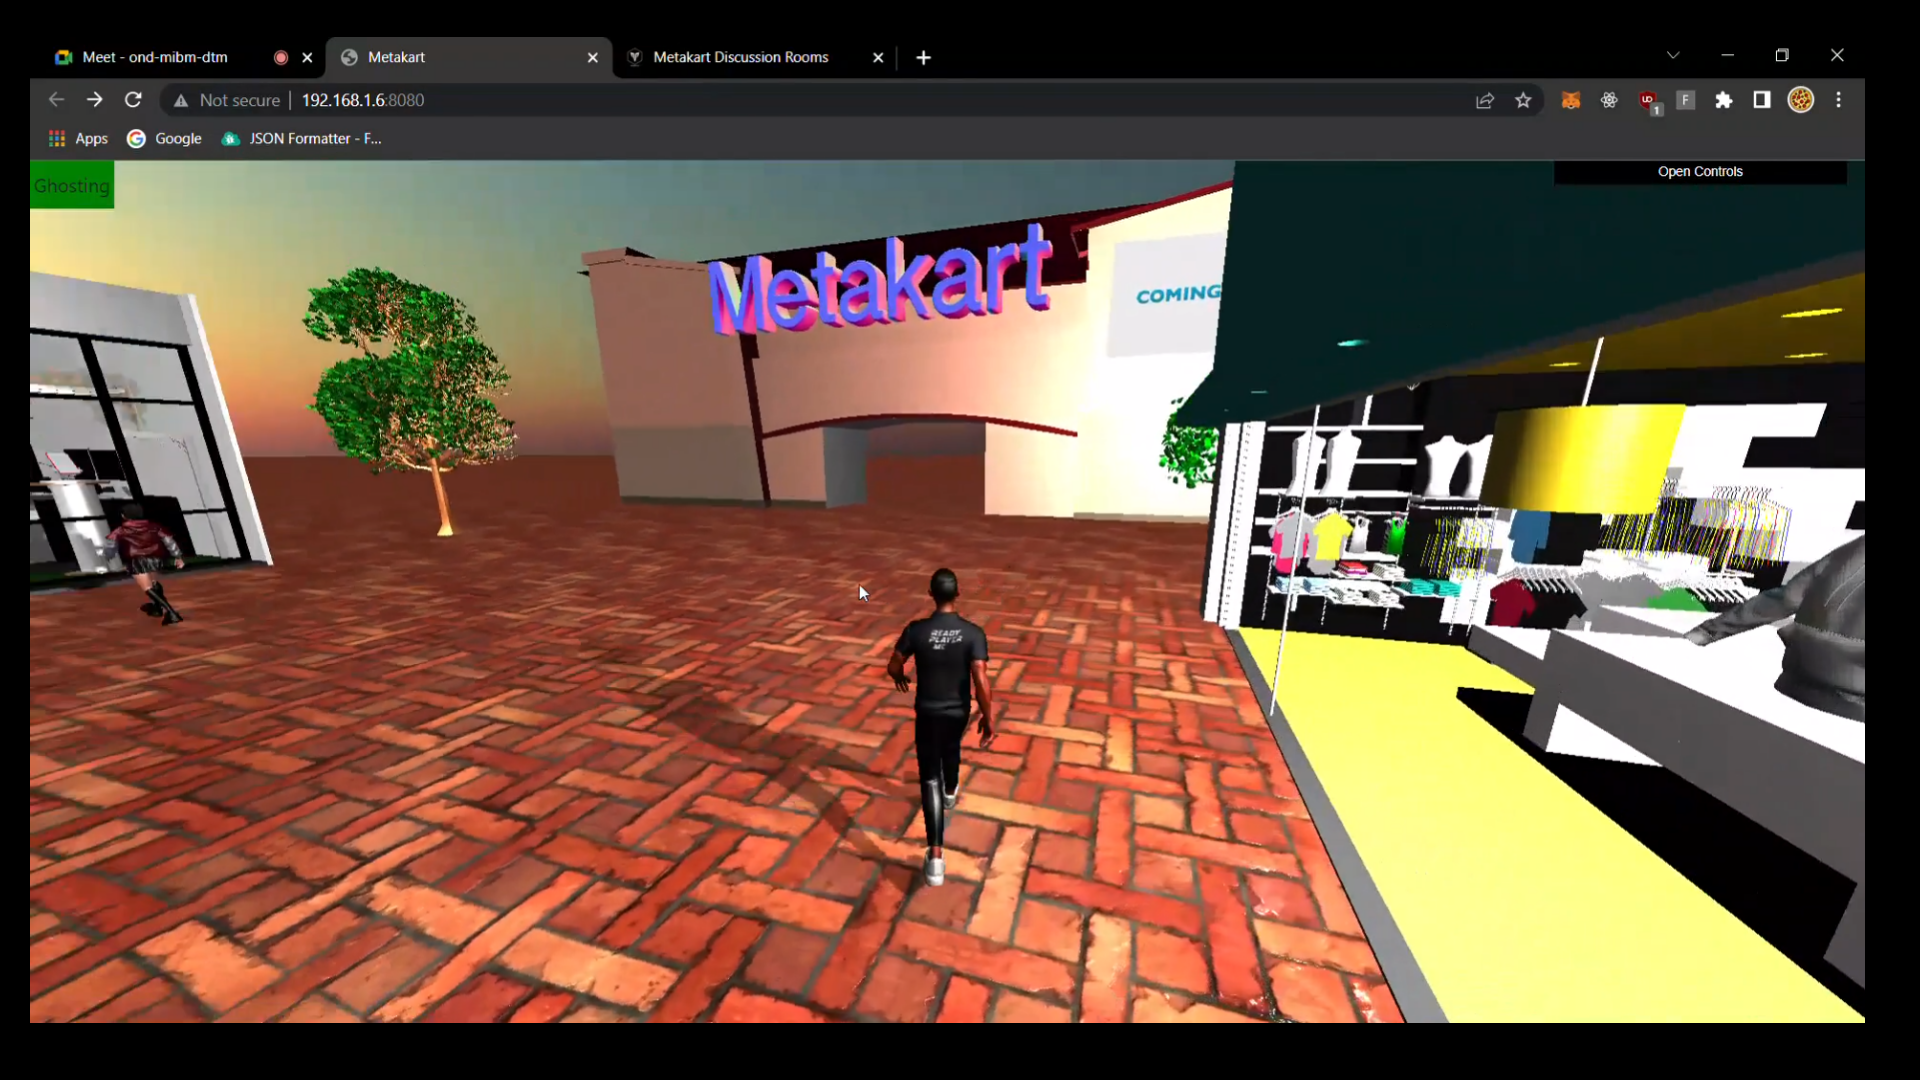Open the Google bookmark
Screen dimensions: 1920x1080
(x=165, y=139)
